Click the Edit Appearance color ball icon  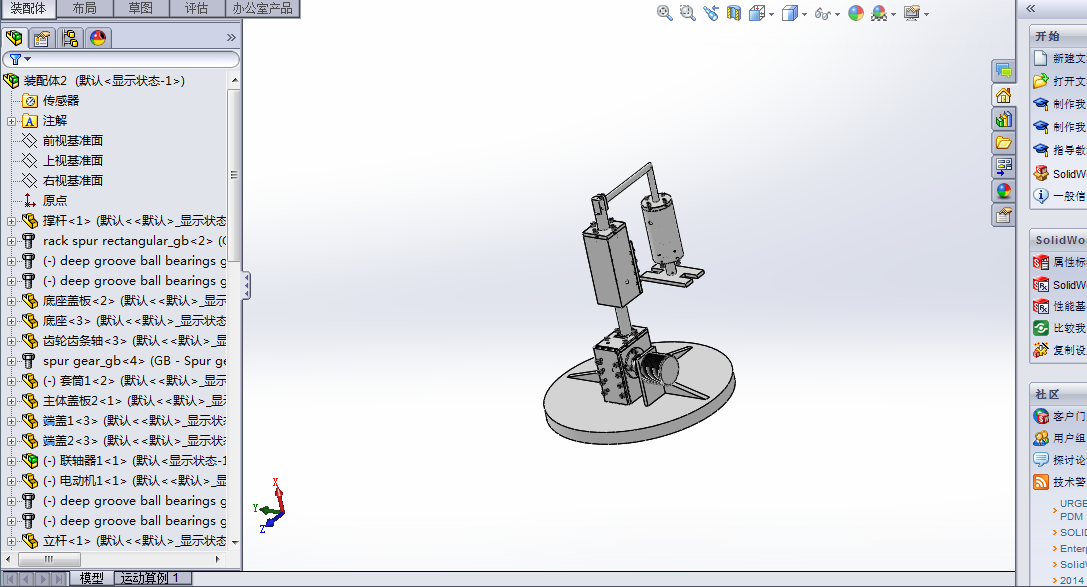pyautogui.click(x=856, y=13)
